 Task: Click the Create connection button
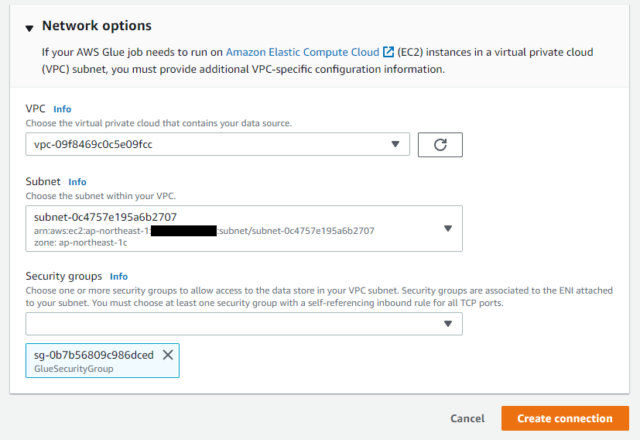point(565,418)
